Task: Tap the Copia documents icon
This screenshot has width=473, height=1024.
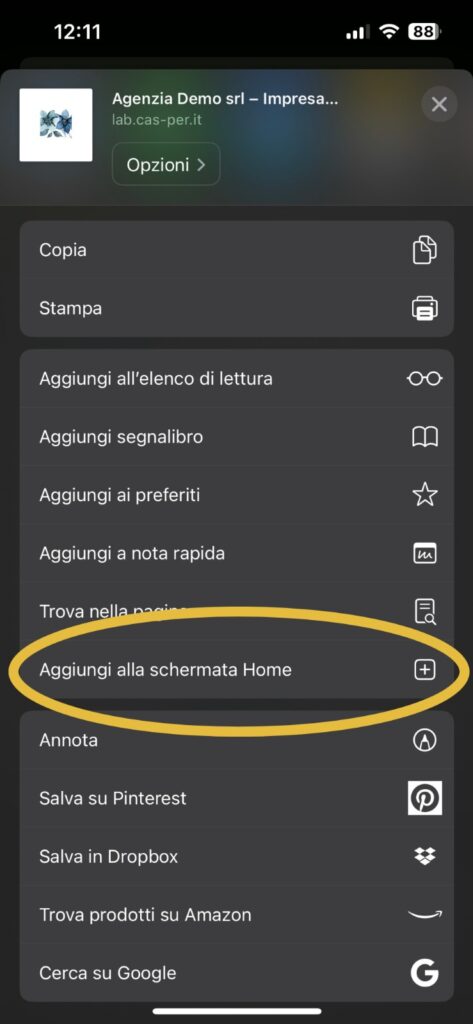Action: [425, 250]
